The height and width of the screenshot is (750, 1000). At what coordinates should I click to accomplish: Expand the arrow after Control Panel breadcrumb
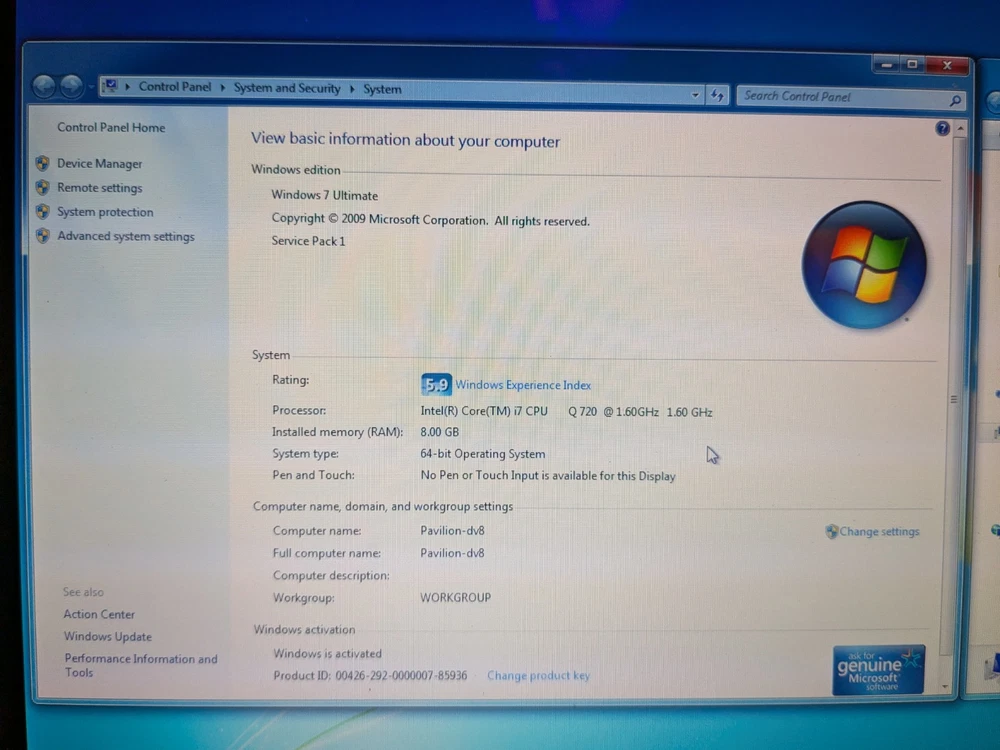click(x=222, y=88)
